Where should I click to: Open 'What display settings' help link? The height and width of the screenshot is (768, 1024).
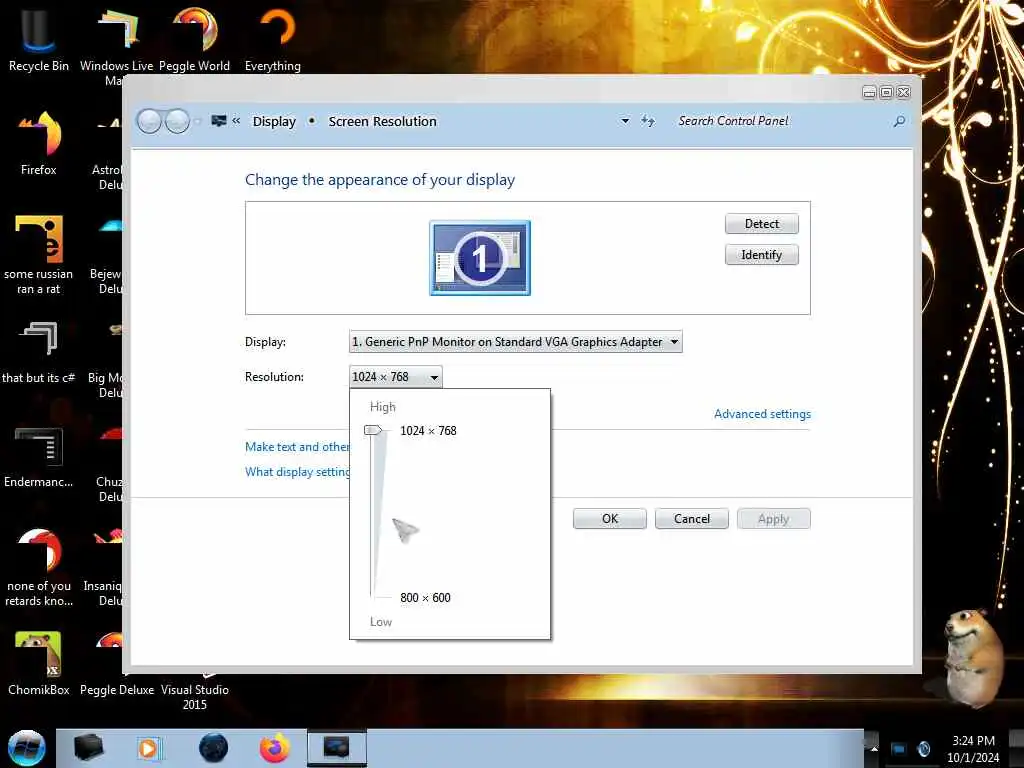click(x=297, y=472)
